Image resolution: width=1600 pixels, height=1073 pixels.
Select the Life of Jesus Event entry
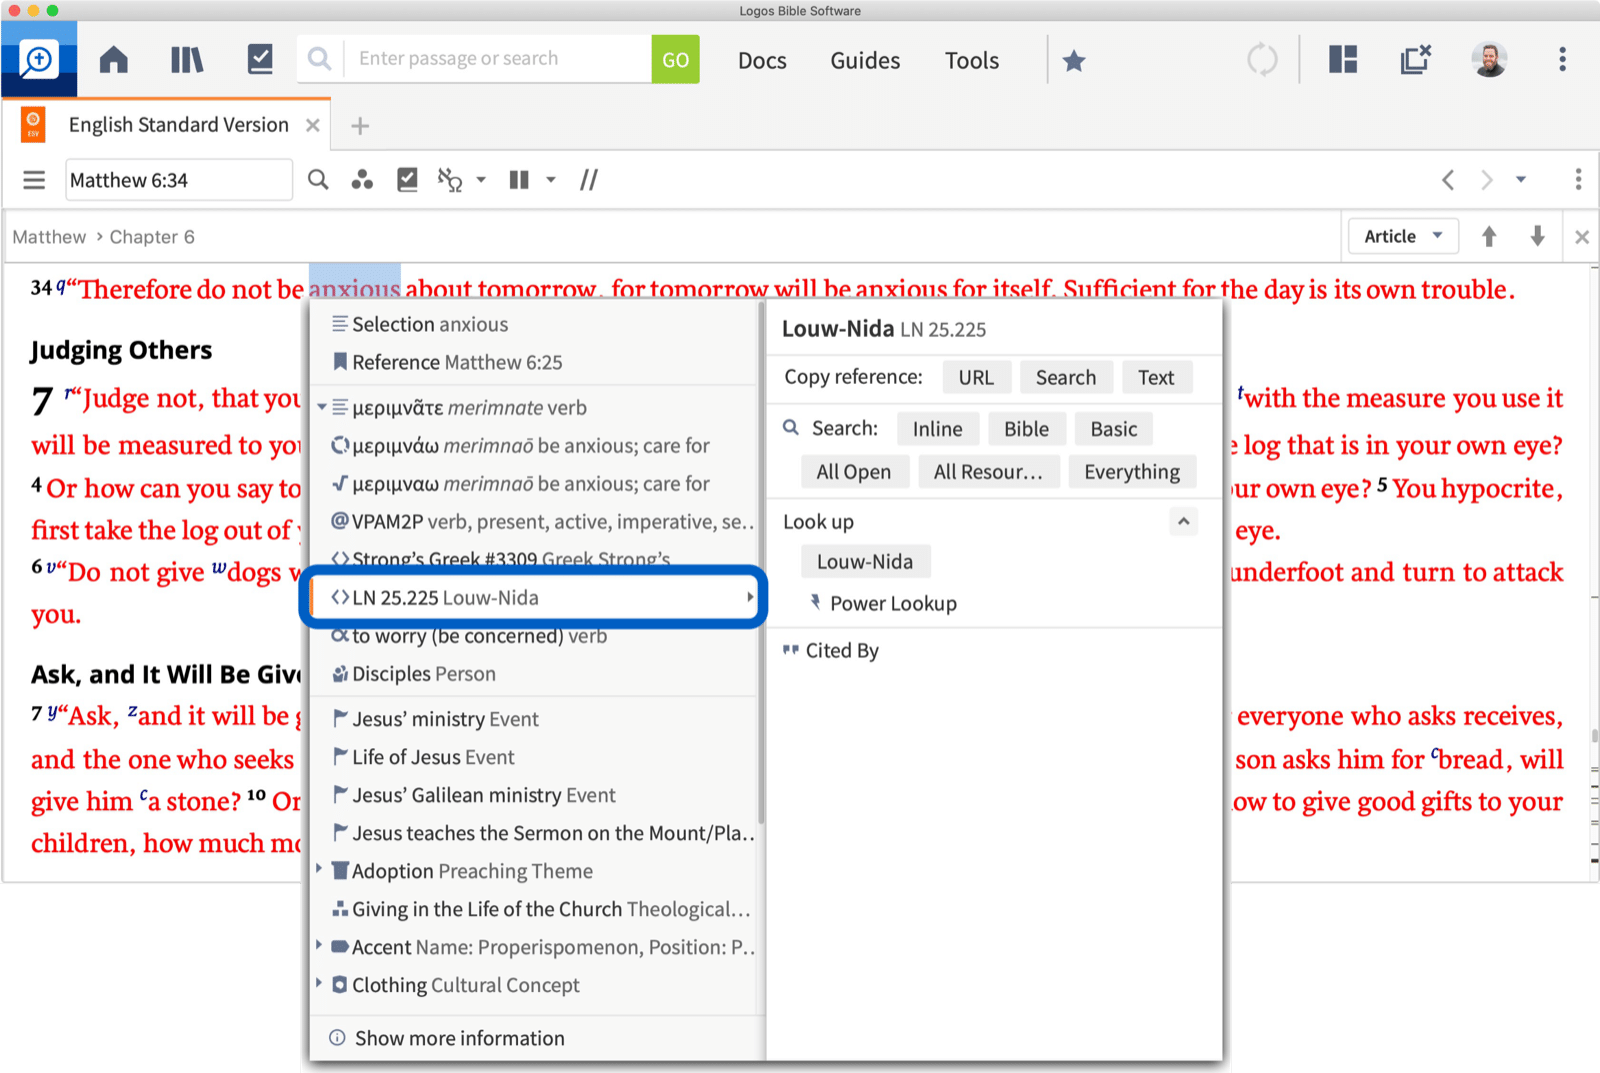(x=534, y=757)
